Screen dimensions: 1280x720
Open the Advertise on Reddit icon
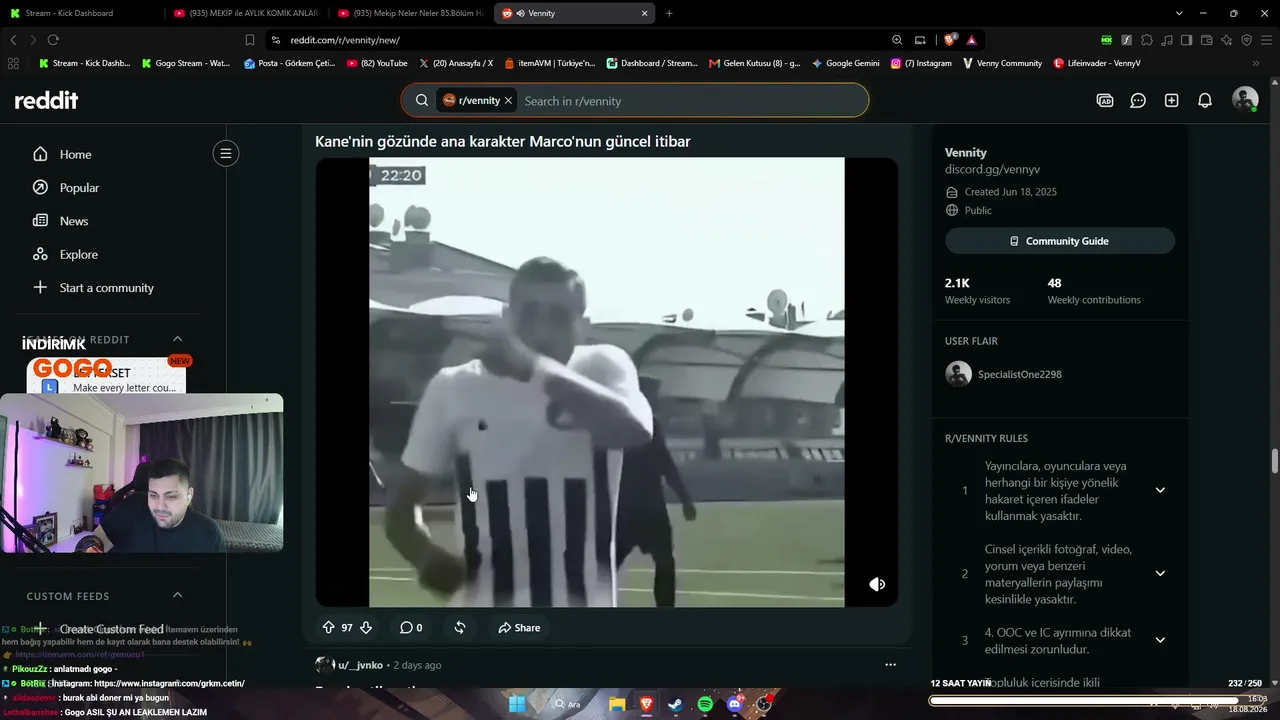click(1105, 101)
